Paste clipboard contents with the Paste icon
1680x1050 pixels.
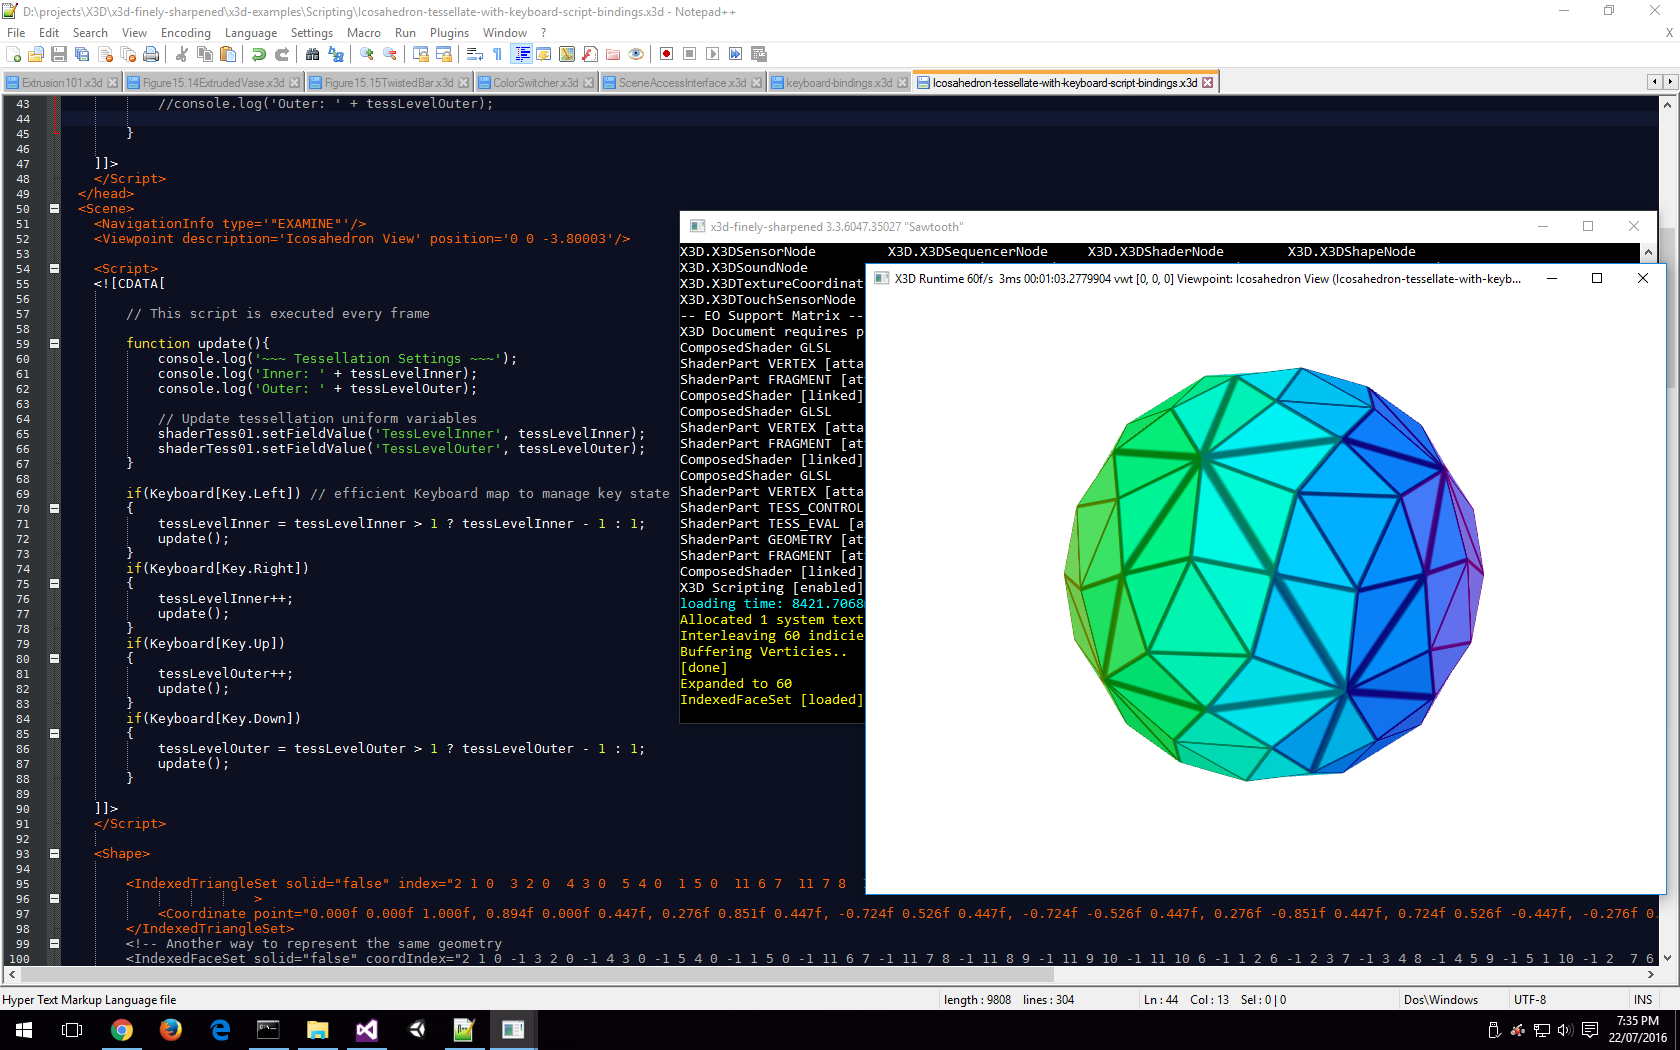coord(228,54)
